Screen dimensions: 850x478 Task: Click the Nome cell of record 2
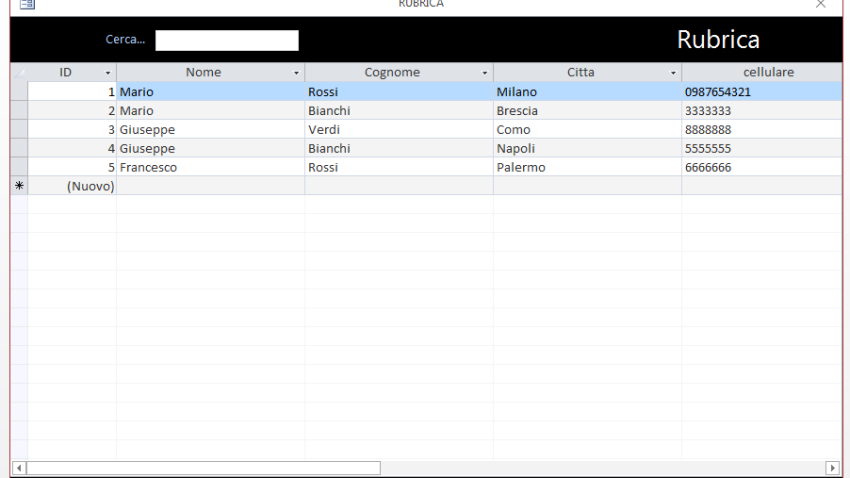(210, 110)
